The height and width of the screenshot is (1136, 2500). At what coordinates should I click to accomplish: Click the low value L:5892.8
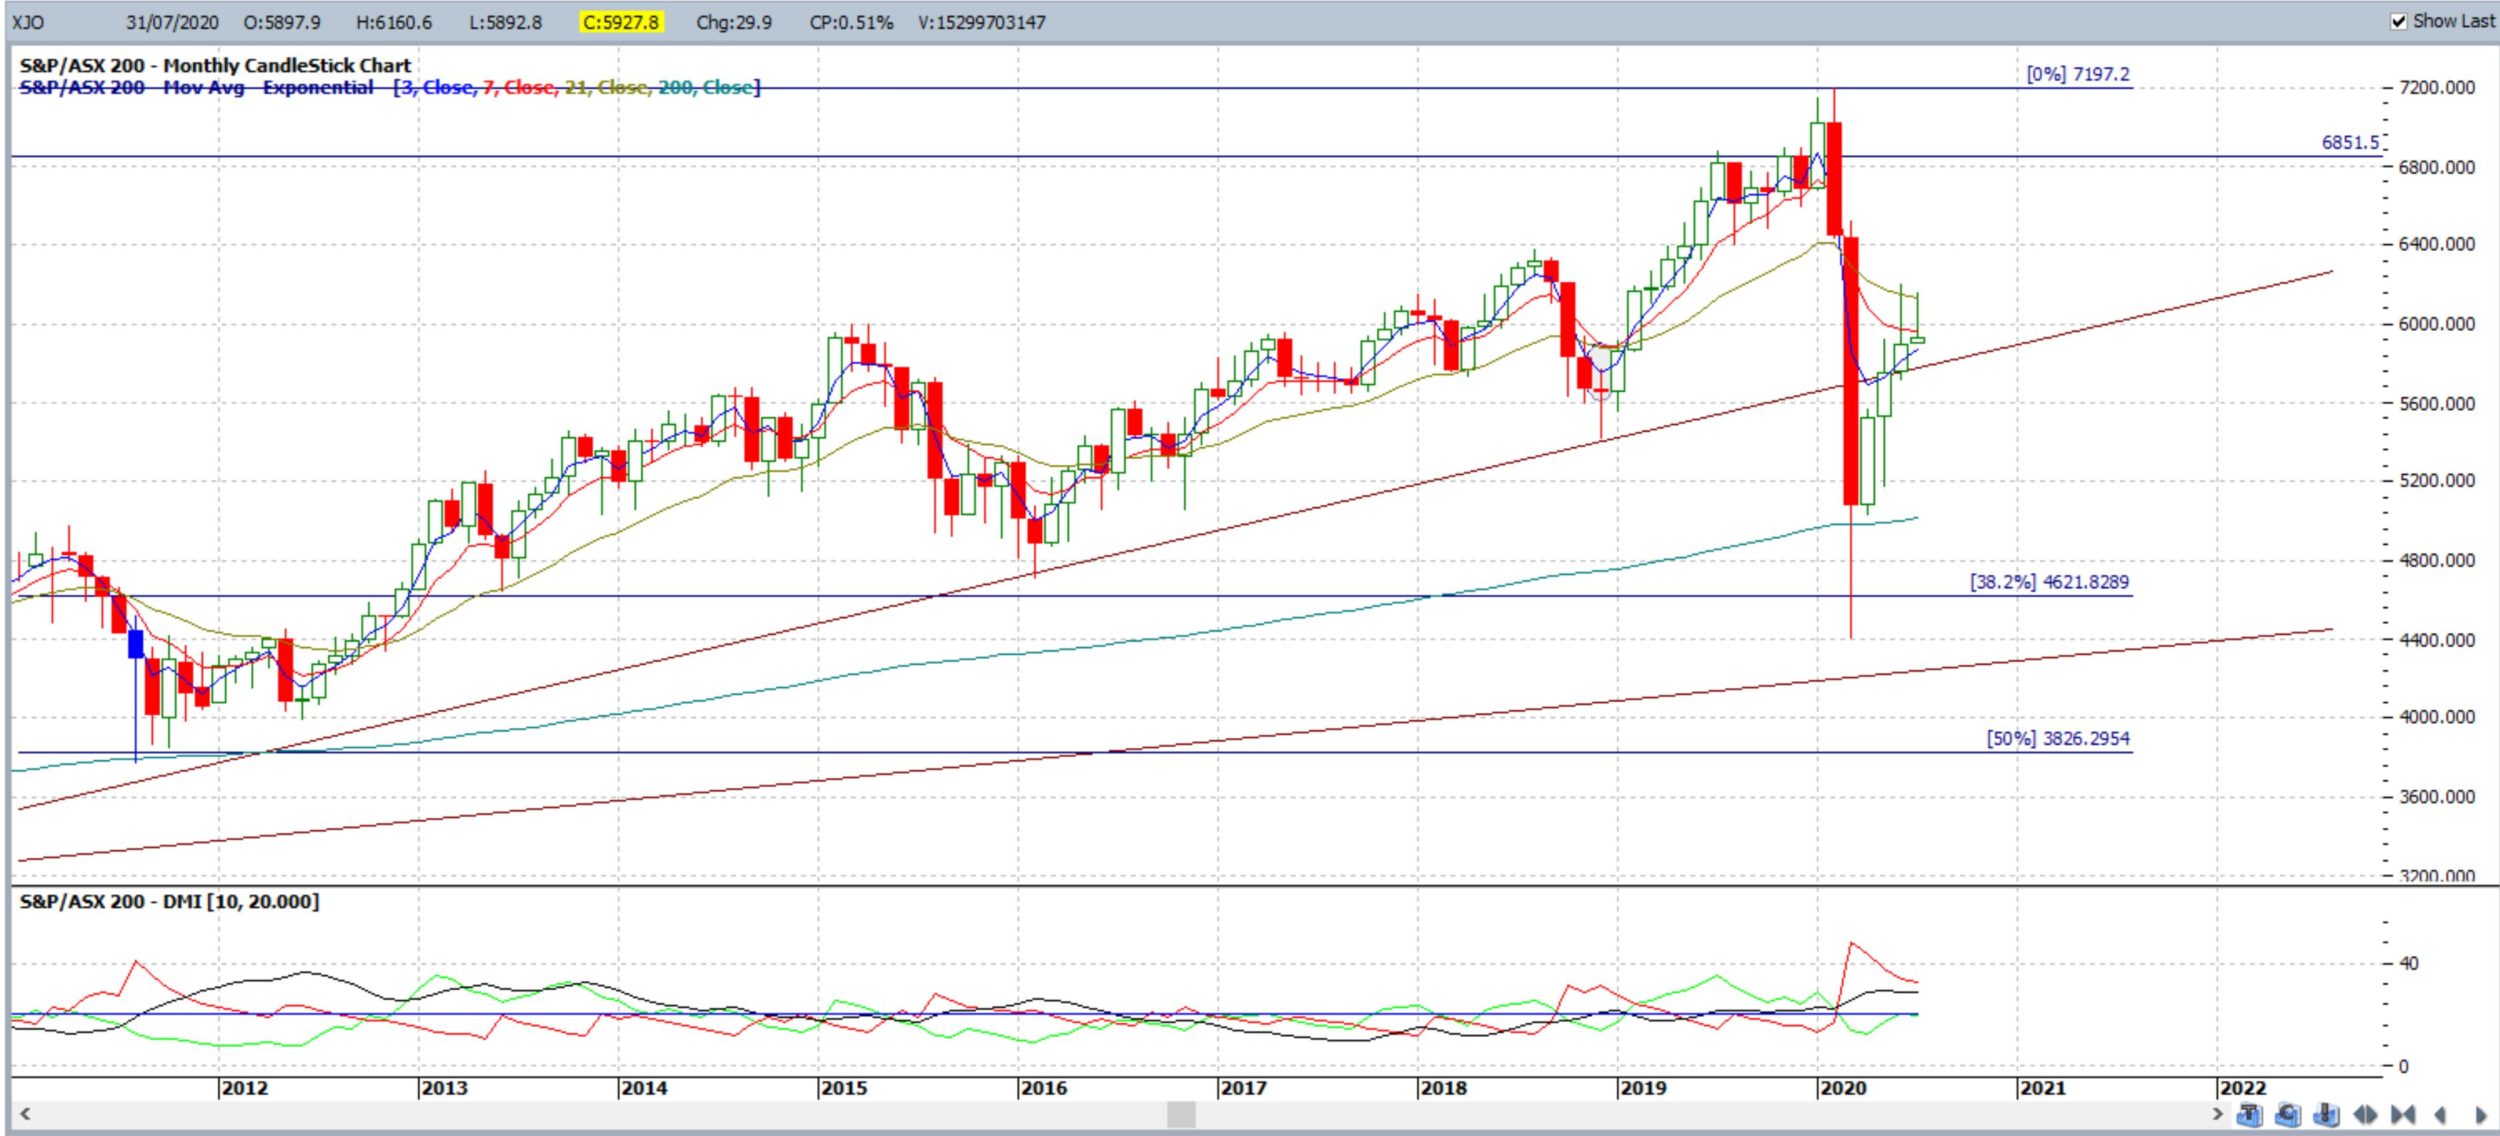(506, 22)
